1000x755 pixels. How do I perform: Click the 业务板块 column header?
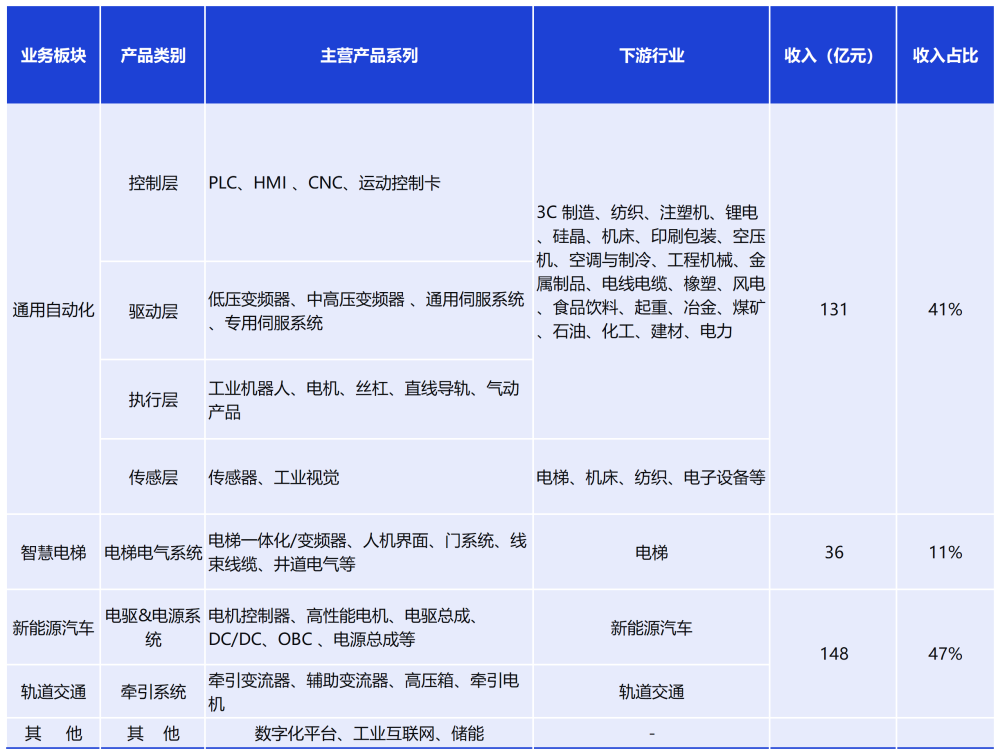(52, 55)
